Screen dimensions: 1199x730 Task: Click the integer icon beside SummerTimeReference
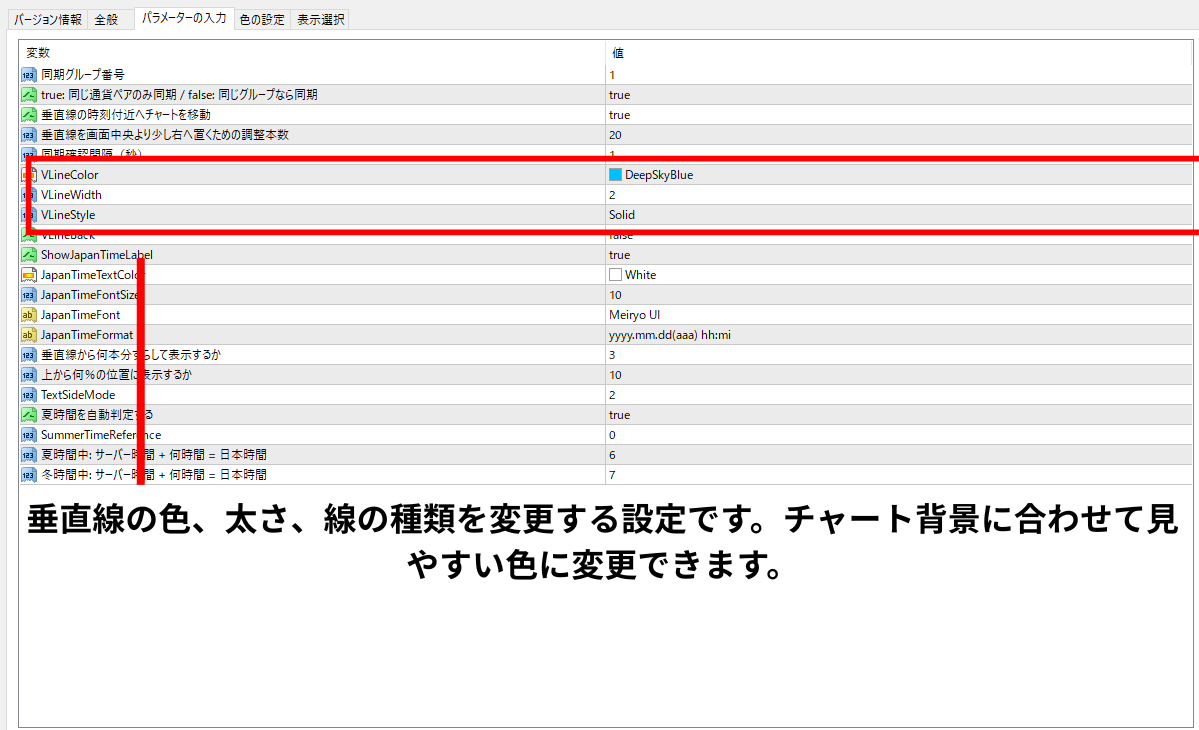tap(28, 435)
